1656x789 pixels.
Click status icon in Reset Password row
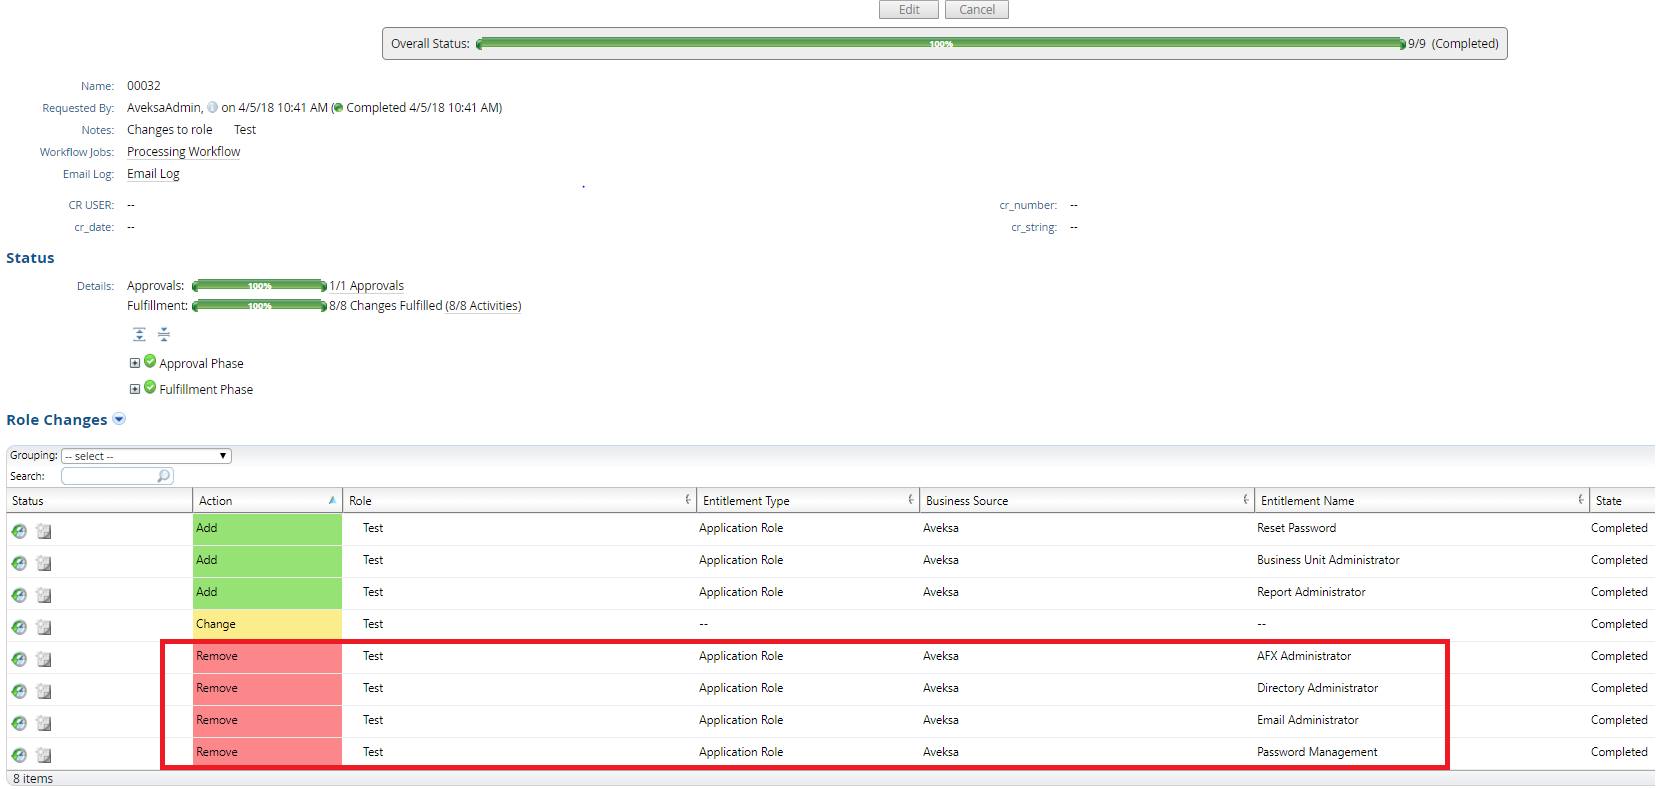(x=19, y=531)
